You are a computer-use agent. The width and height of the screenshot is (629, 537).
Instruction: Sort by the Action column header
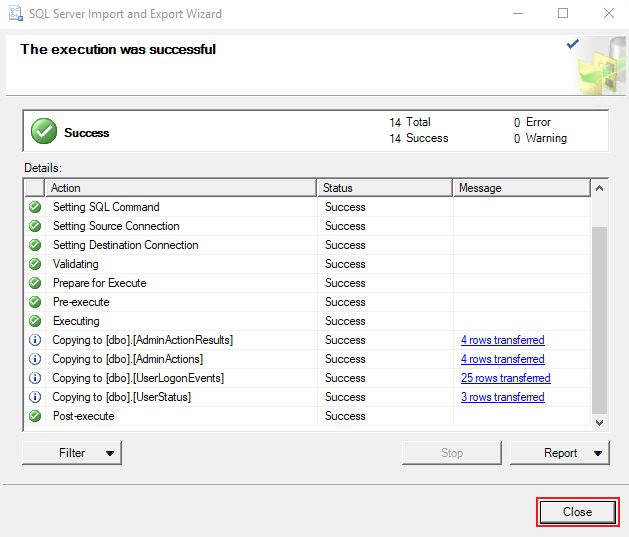pyautogui.click(x=180, y=188)
